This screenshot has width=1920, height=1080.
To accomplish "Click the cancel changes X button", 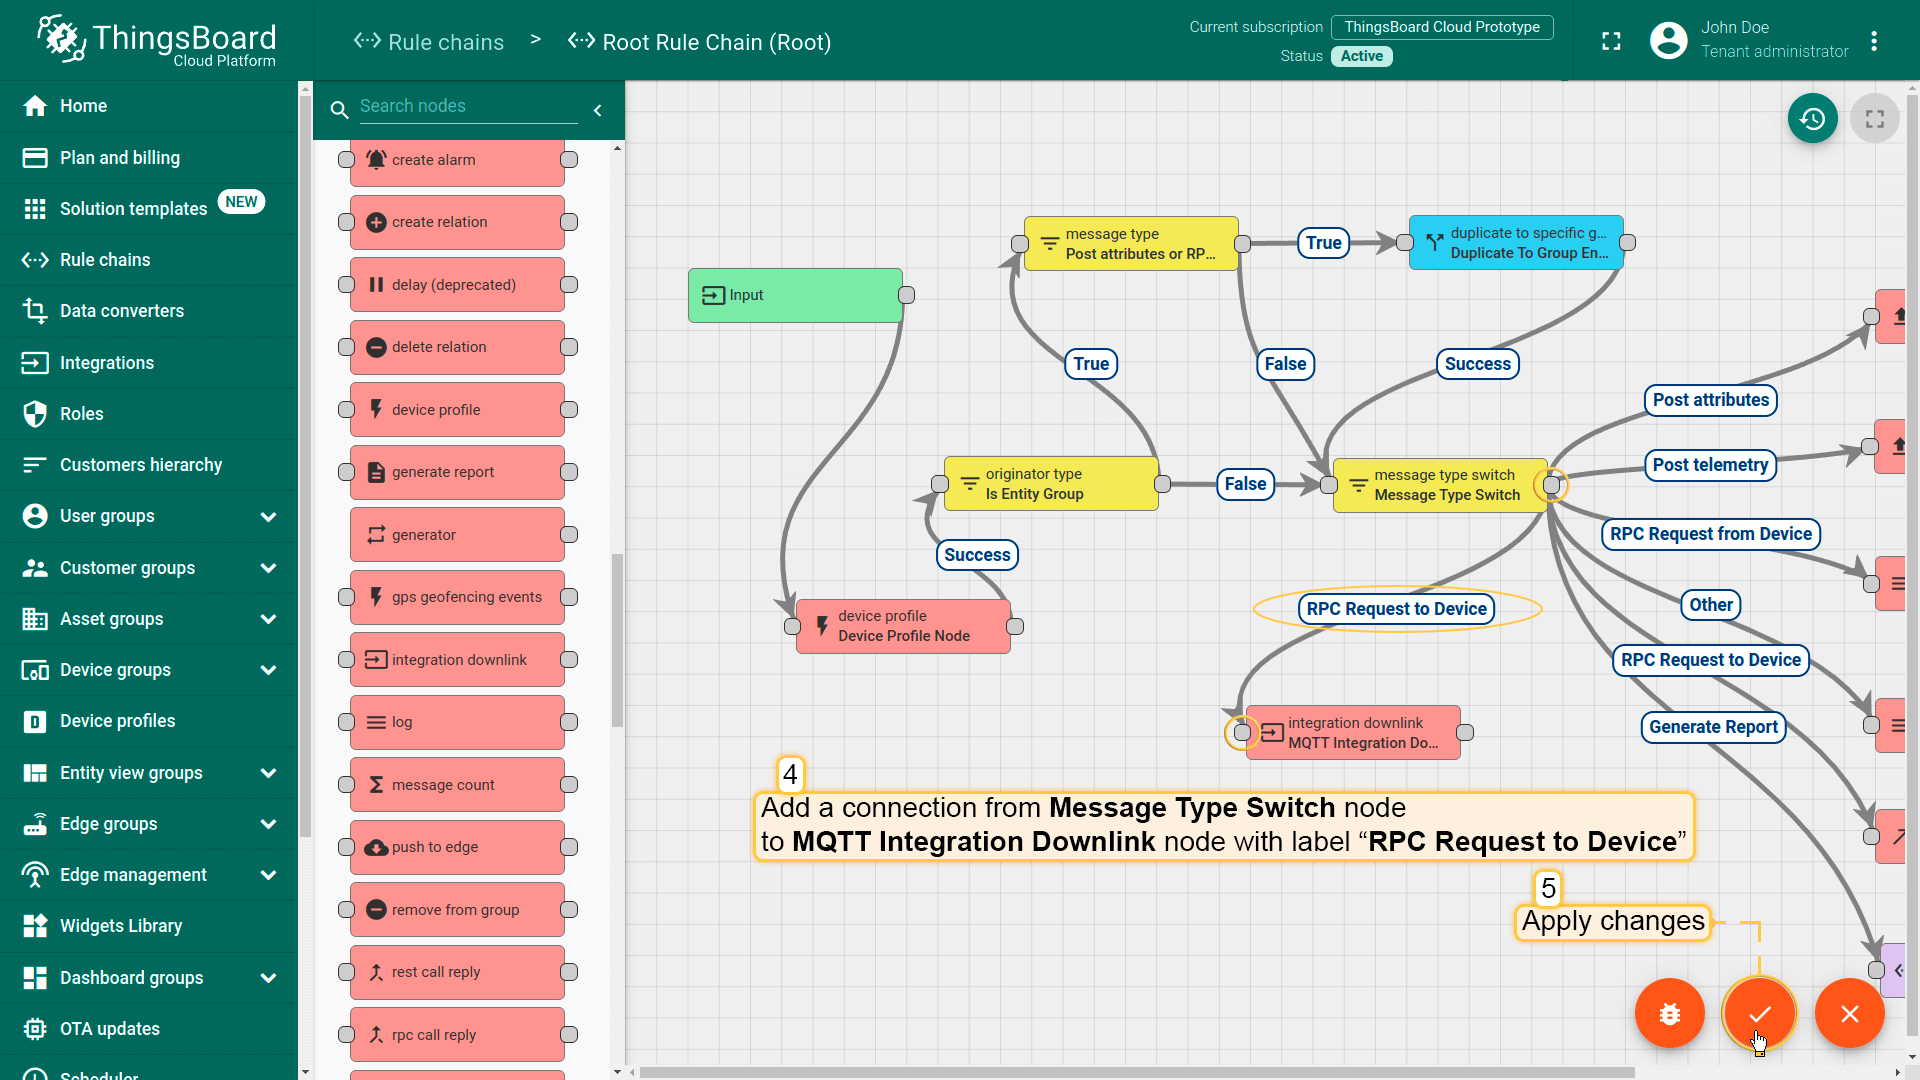I will click(1849, 1013).
